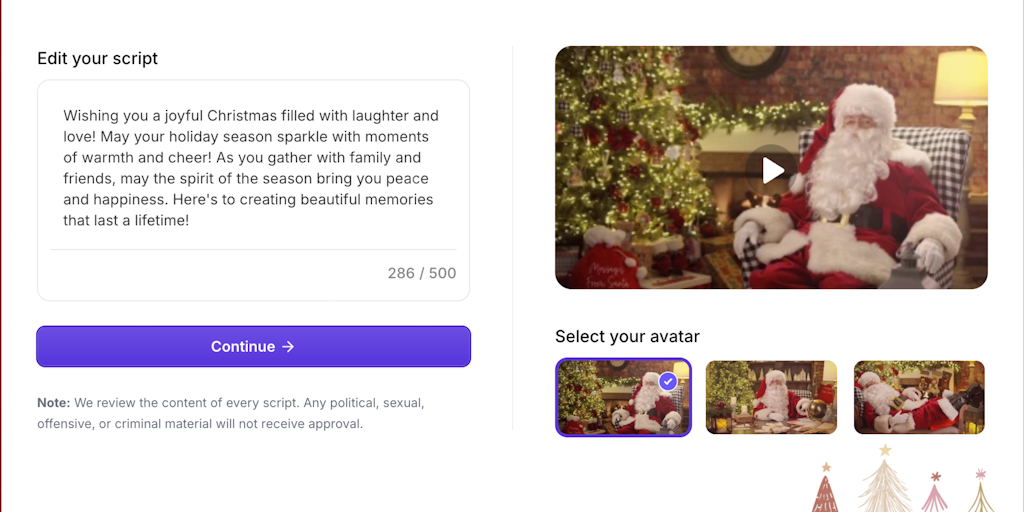Choose the Santa at desk avatar
Screen dimensions: 1024x512
[x=771, y=397]
